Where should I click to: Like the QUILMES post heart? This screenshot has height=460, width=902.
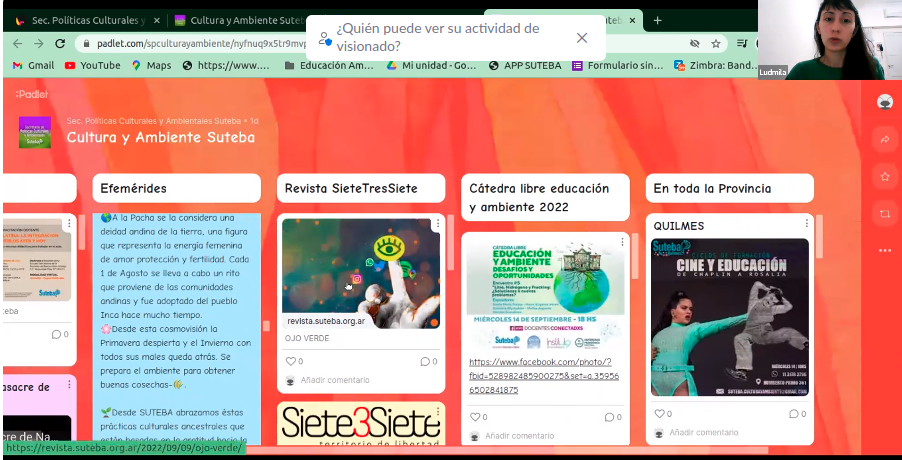click(659, 413)
